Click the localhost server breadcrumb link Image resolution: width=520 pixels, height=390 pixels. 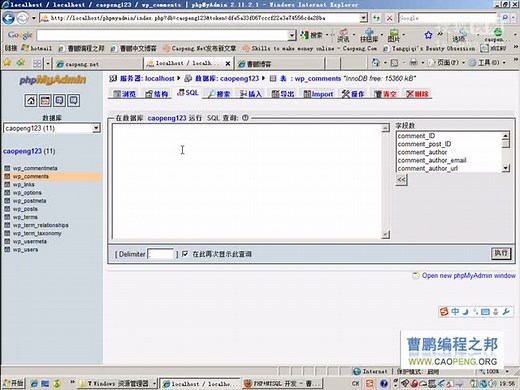tap(160, 79)
